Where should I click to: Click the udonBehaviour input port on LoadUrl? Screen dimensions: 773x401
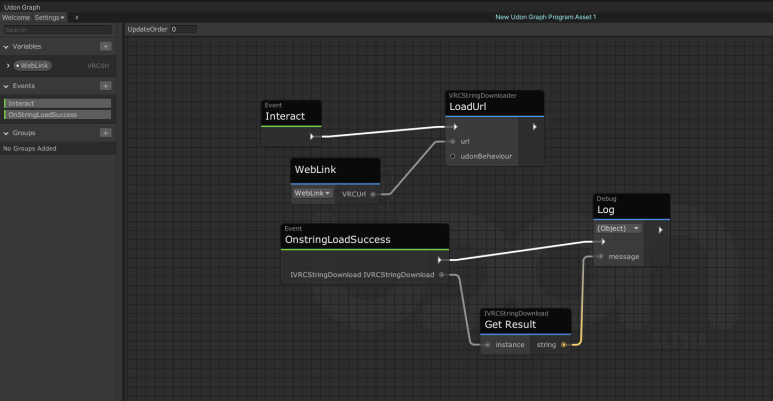453,156
